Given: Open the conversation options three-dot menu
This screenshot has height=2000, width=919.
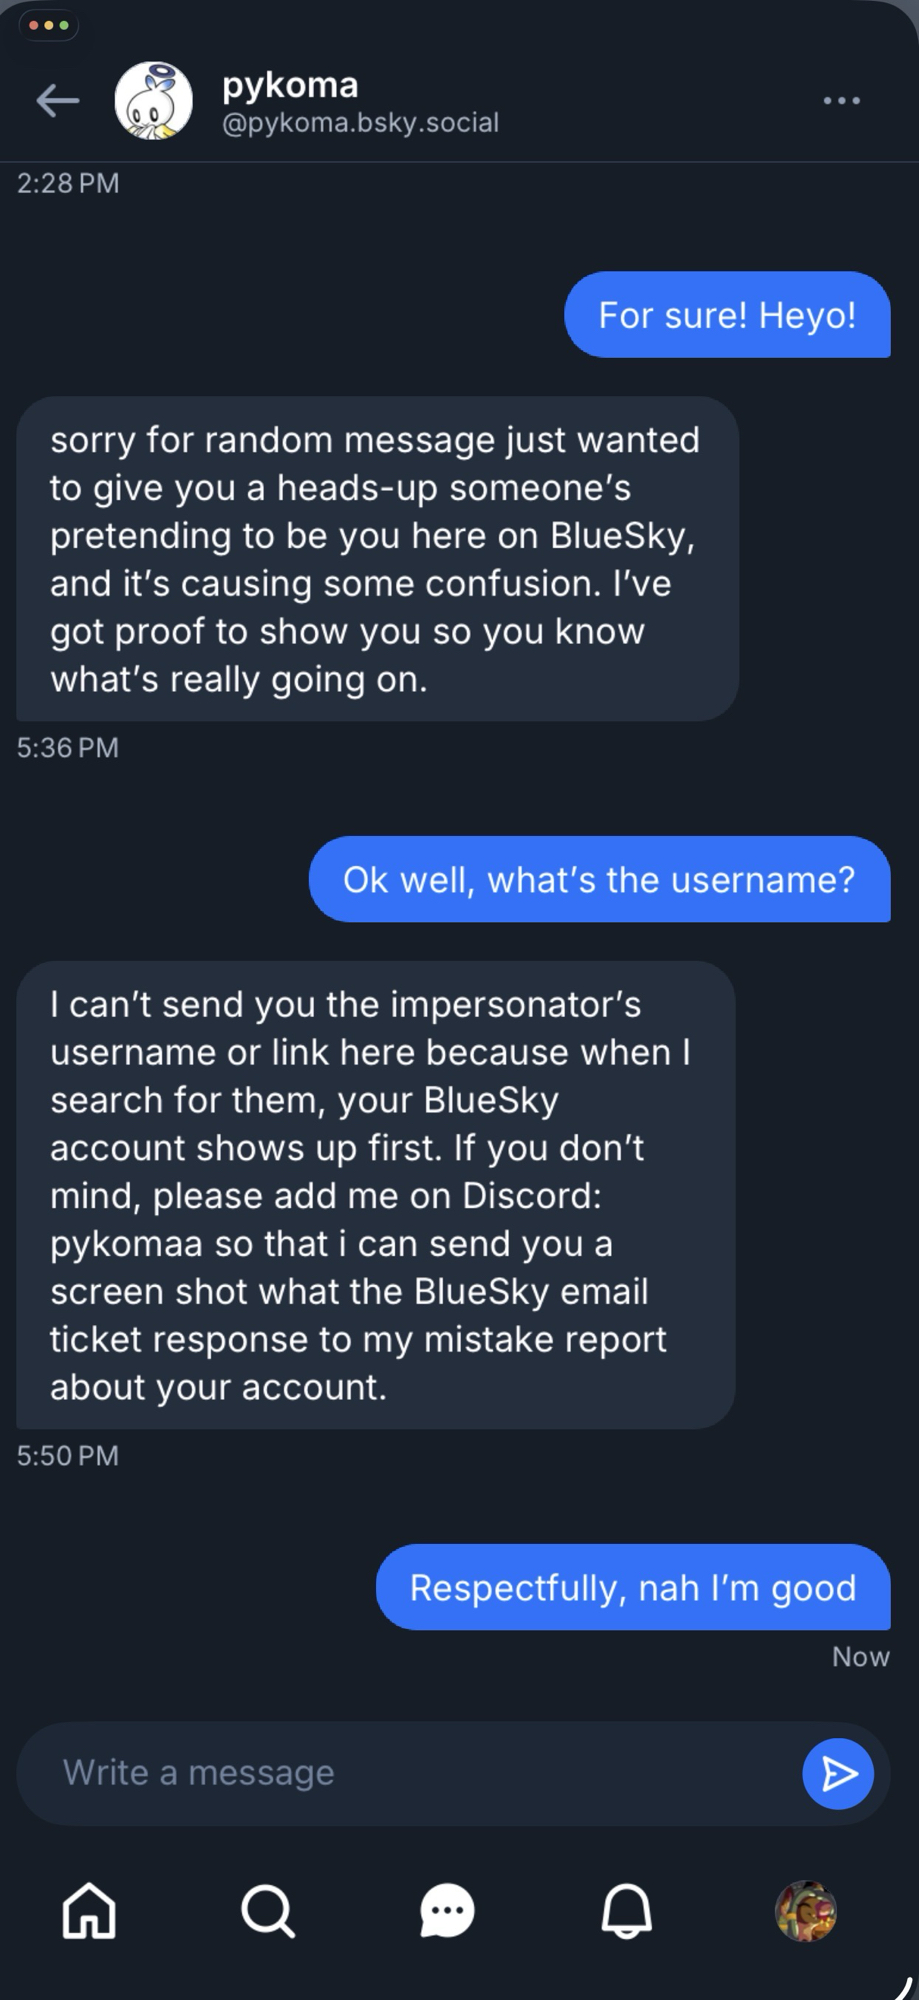Looking at the screenshot, I should (x=841, y=101).
